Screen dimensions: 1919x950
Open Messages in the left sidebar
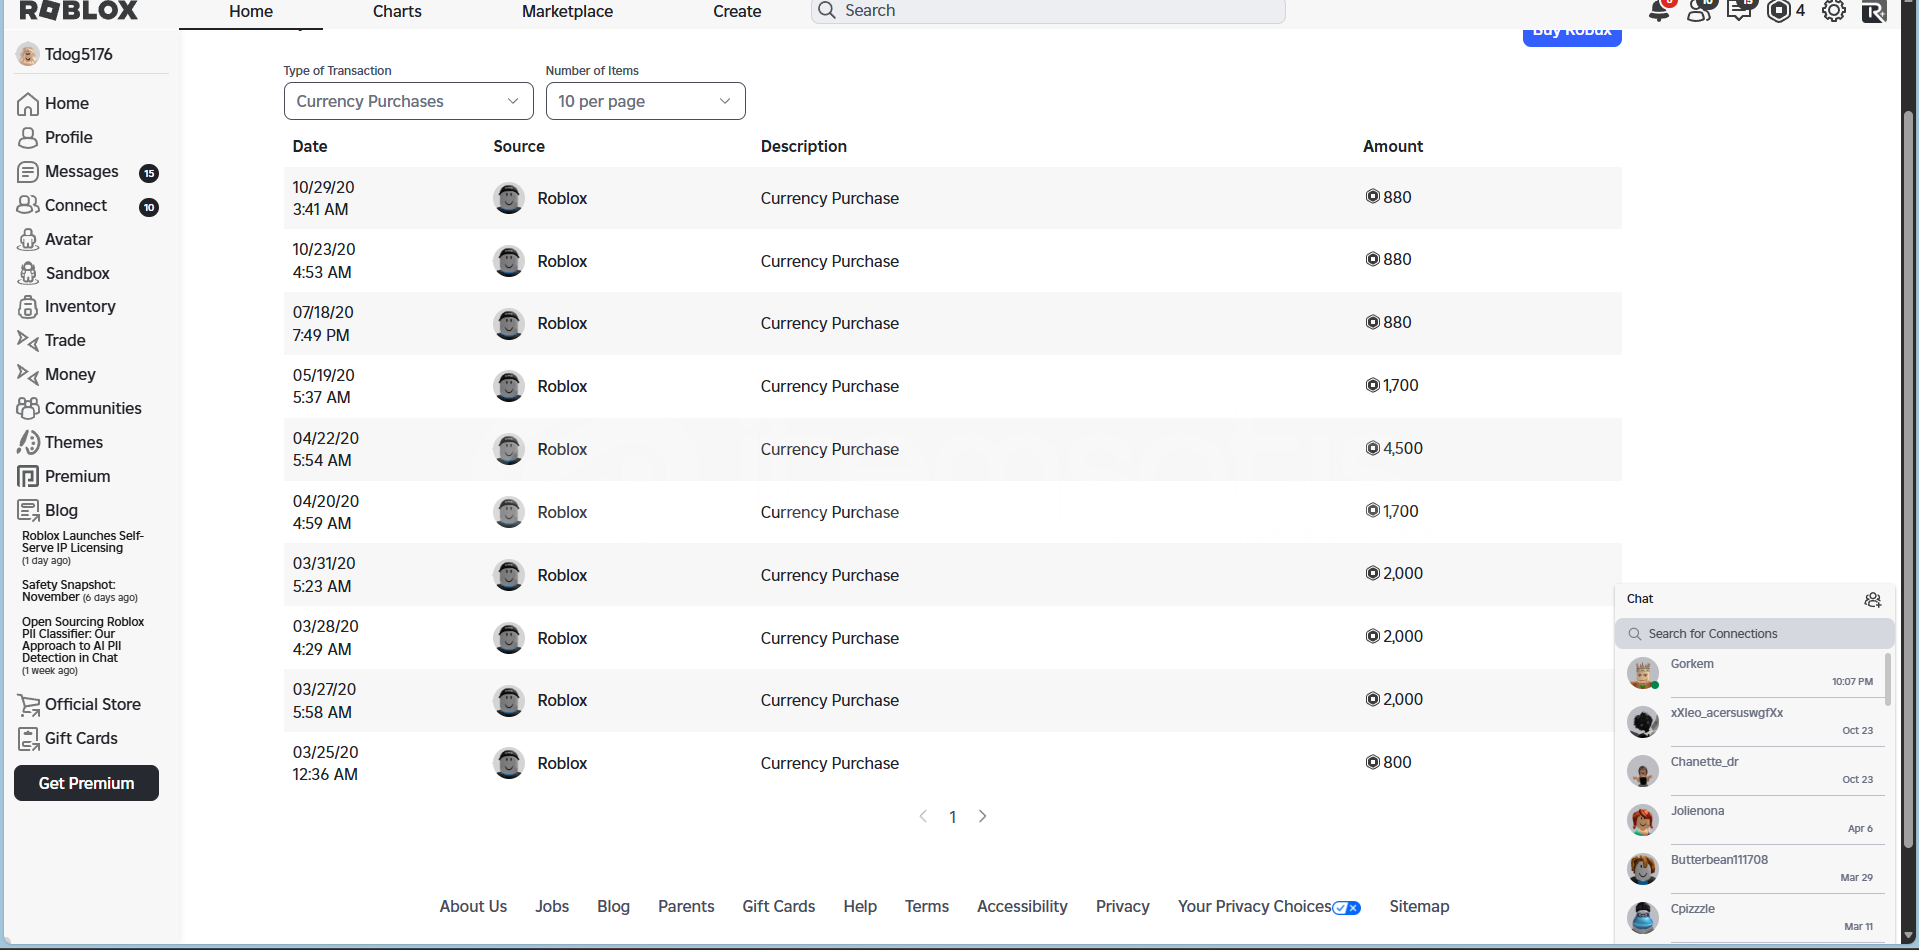[x=68, y=171]
